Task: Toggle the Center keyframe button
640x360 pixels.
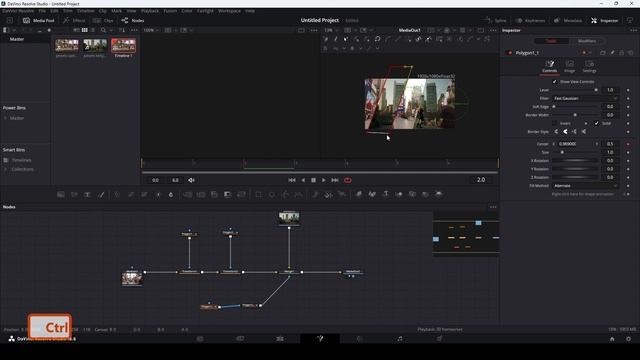Action: [x=628, y=144]
